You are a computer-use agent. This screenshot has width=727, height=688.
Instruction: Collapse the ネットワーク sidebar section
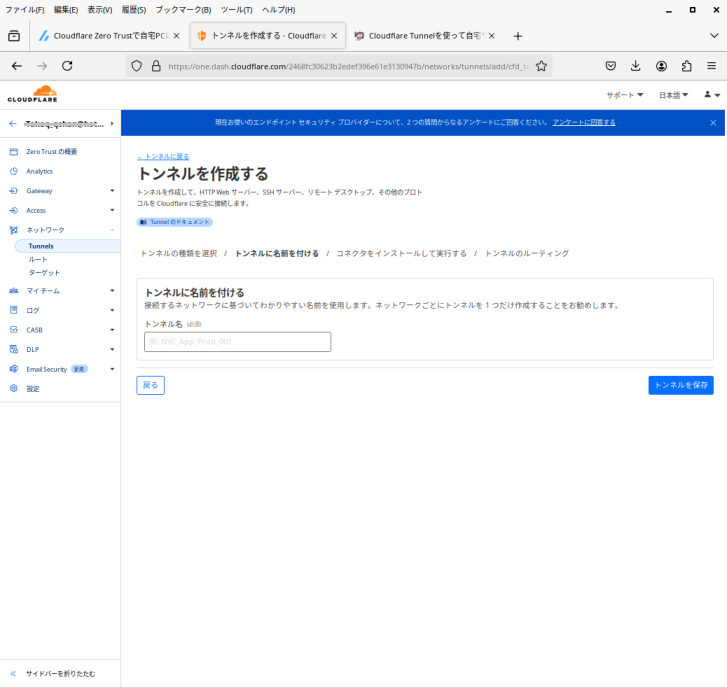(112, 230)
